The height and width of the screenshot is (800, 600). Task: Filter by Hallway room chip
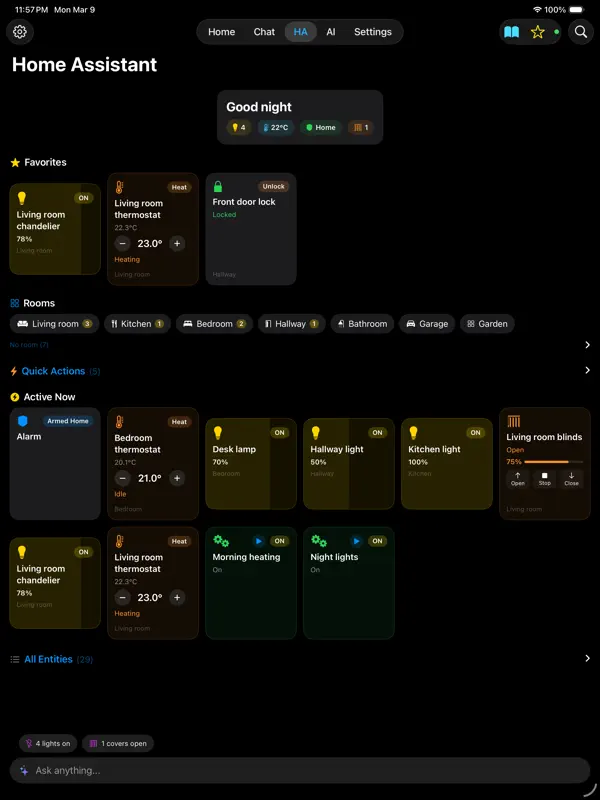pyautogui.click(x=291, y=323)
